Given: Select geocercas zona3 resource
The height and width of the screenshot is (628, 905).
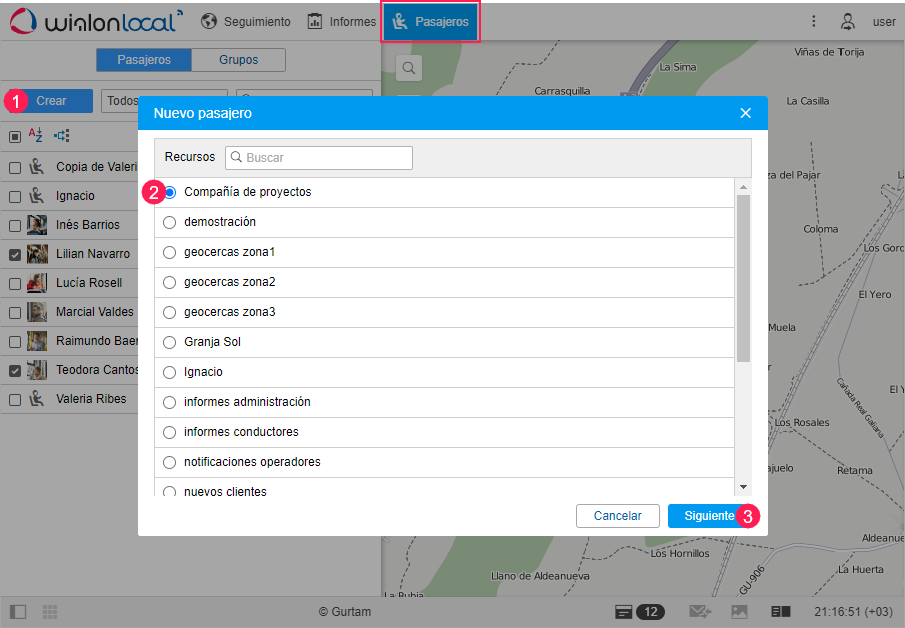Looking at the screenshot, I should point(169,312).
